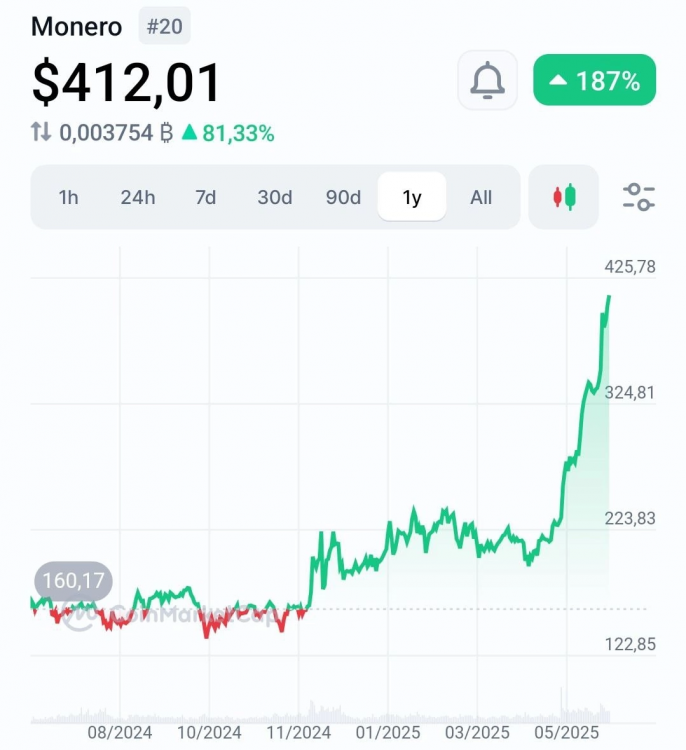The width and height of the screenshot is (686, 750).
Task: Open chart settings sliders icon
Action: click(638, 197)
